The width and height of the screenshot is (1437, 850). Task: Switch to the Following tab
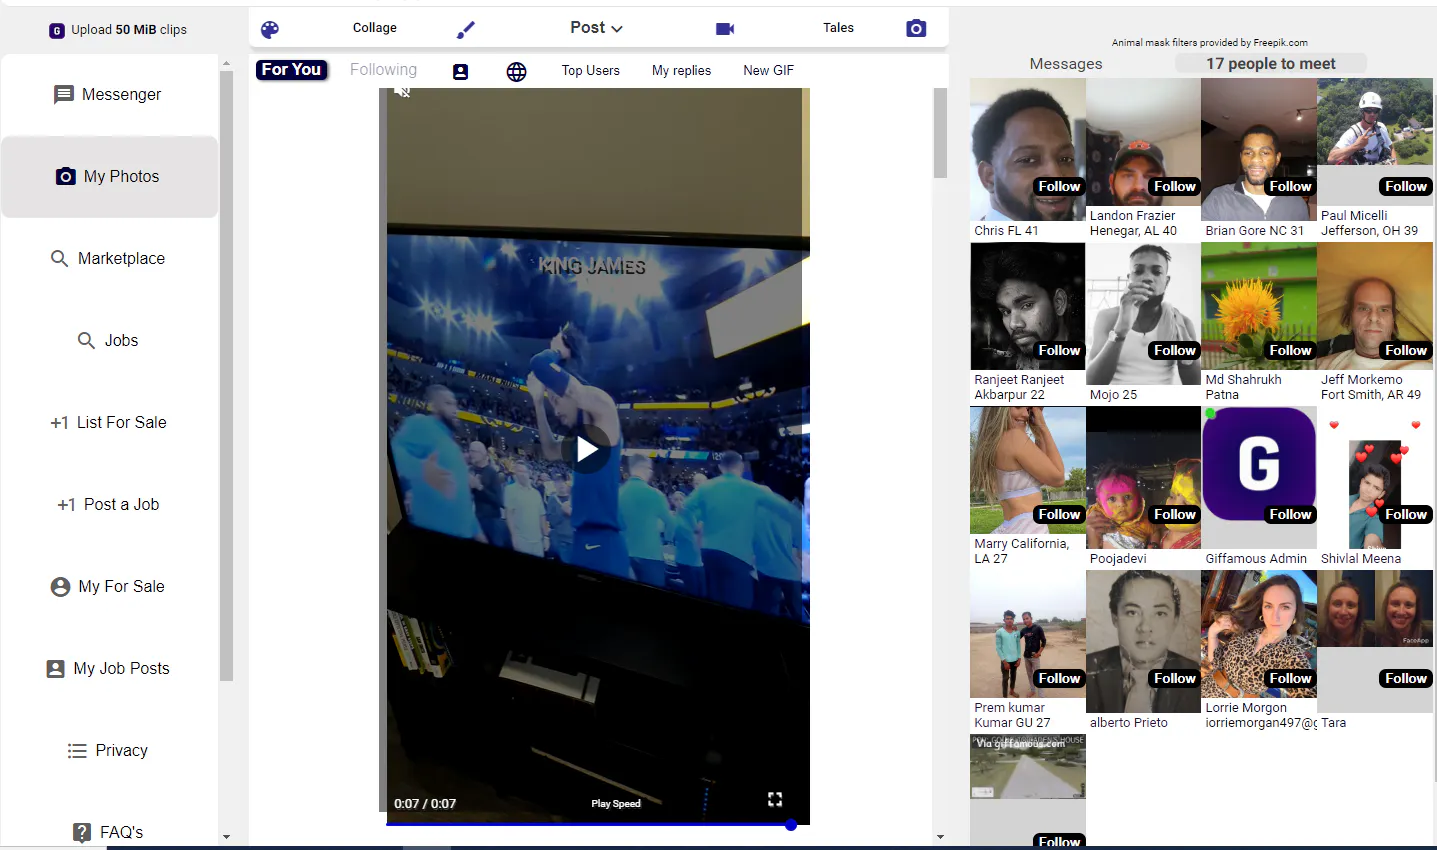click(x=383, y=69)
